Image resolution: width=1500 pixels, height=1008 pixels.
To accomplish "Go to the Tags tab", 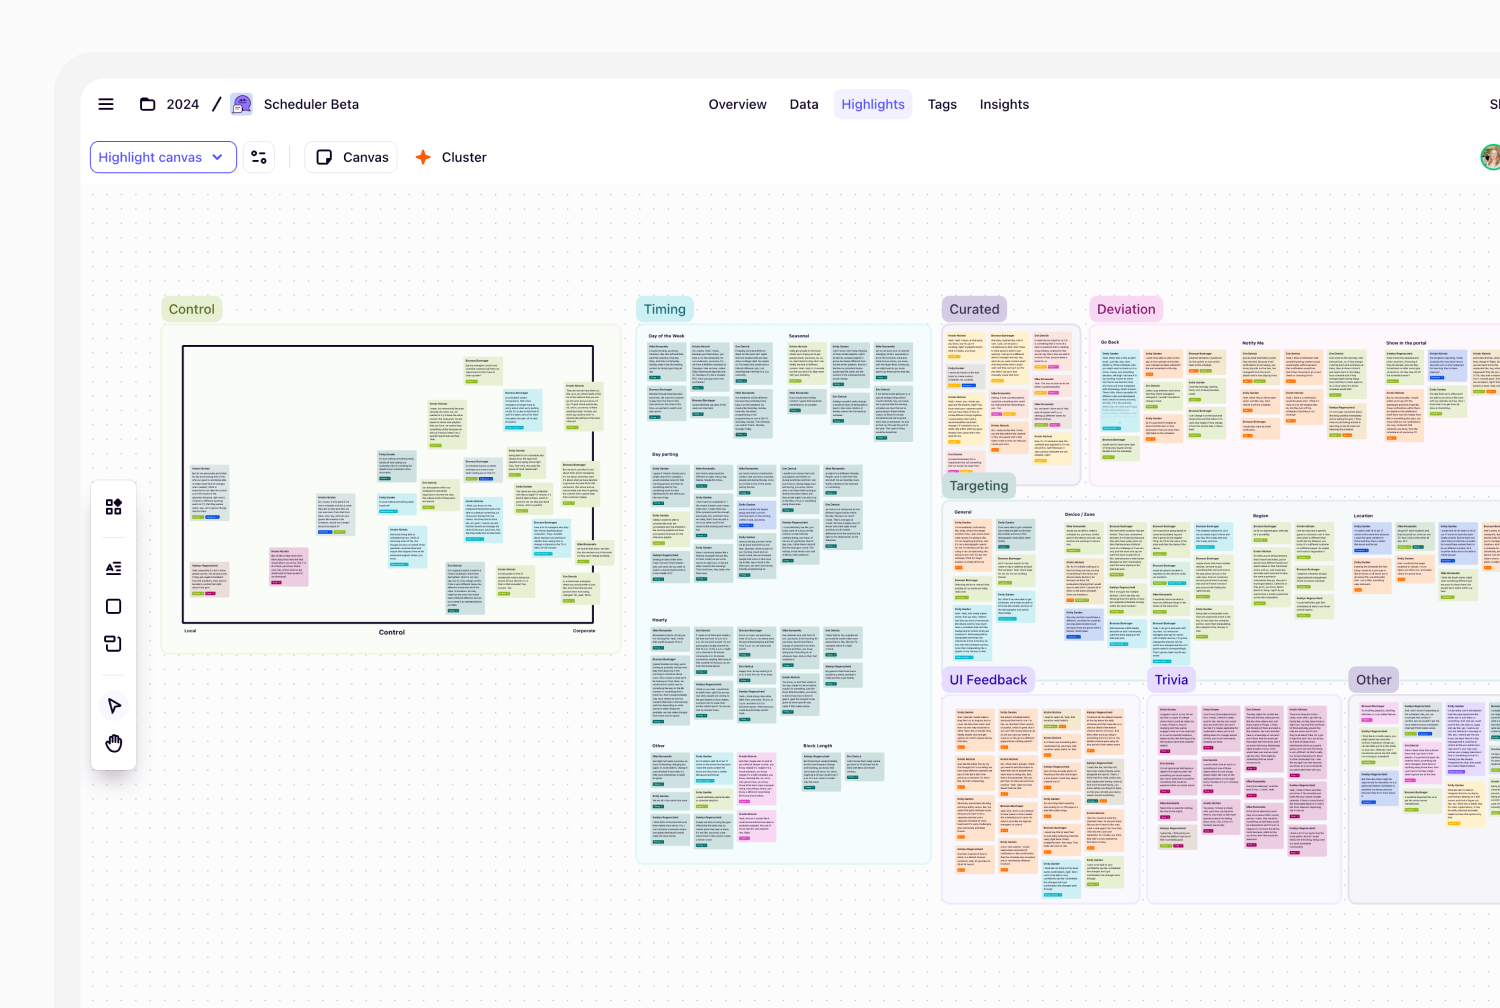I will 942,104.
